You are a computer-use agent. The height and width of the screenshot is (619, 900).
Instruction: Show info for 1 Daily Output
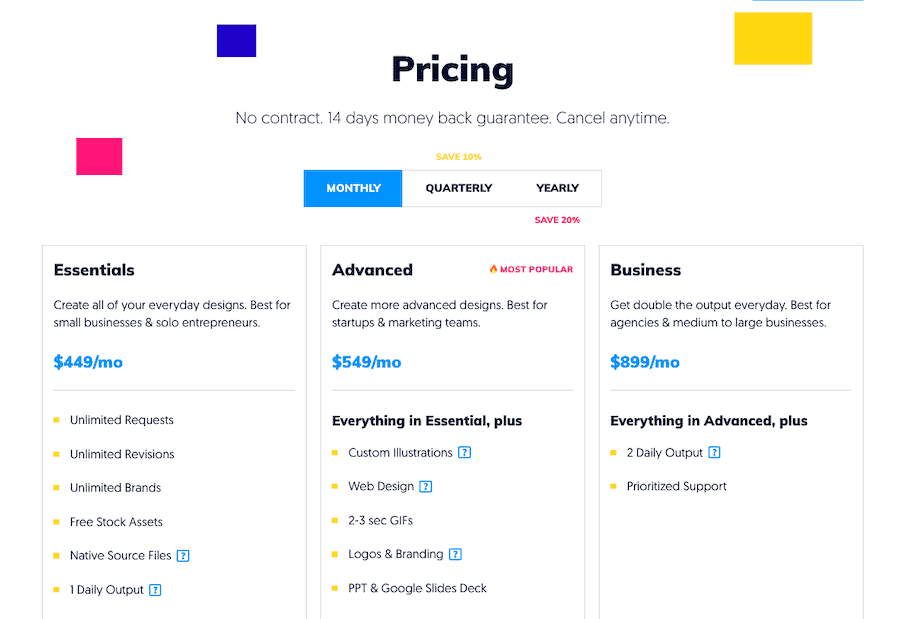pos(155,590)
